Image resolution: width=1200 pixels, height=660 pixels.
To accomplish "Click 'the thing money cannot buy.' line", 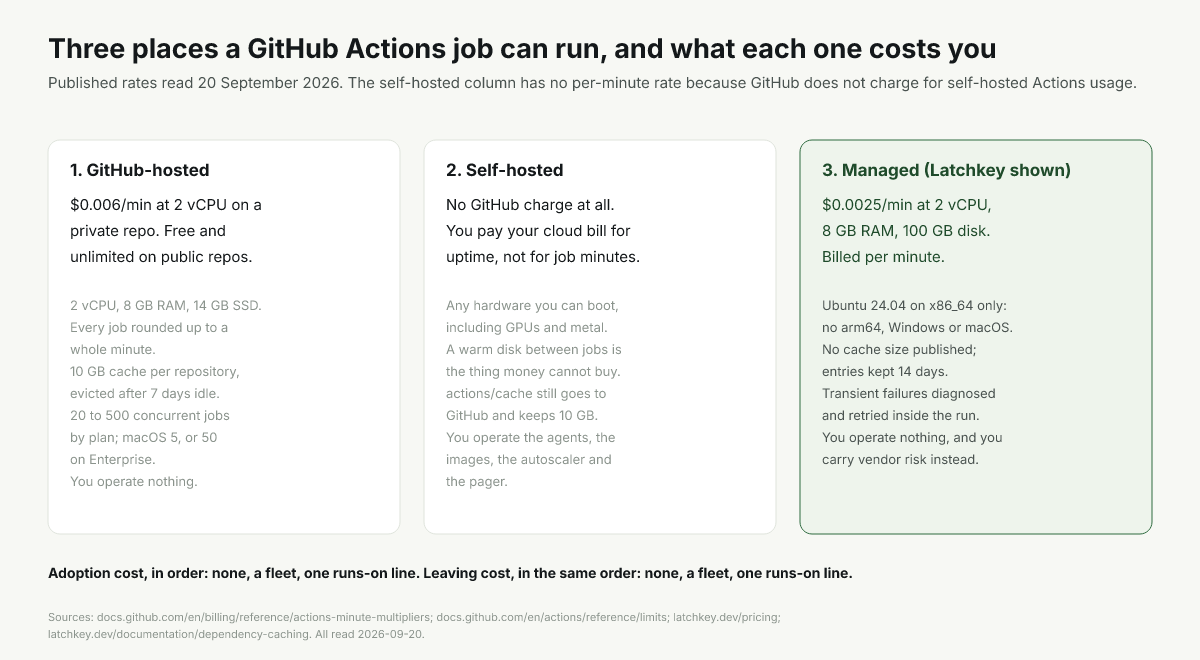I will (534, 371).
